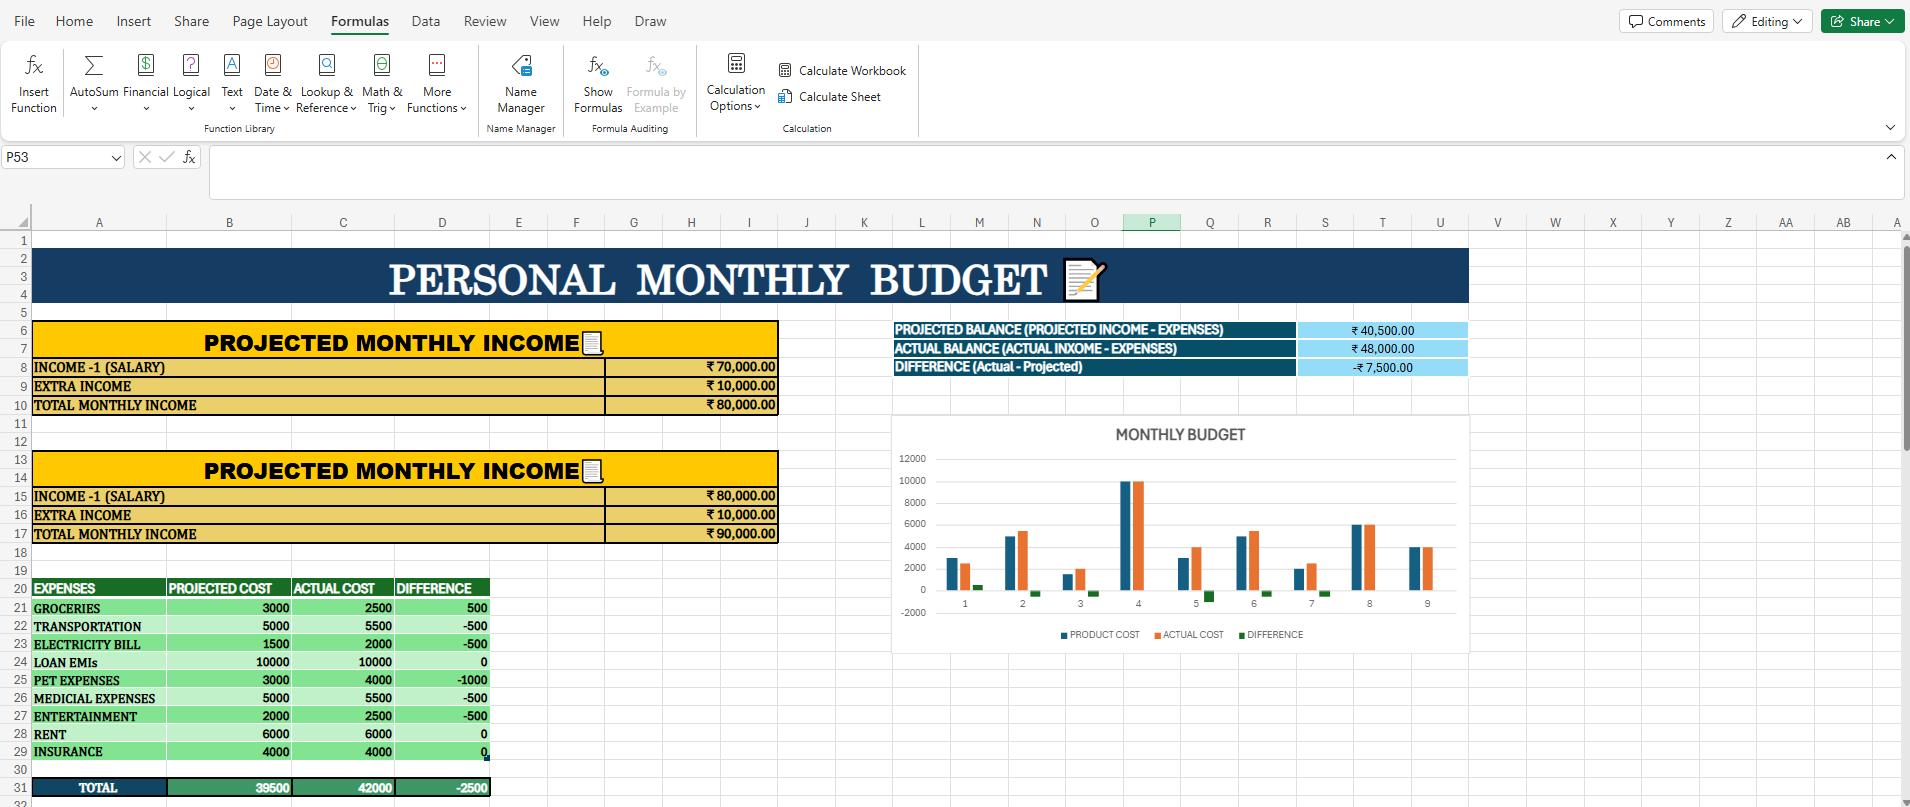Click the ₹ 90,000.00 total income cell

coord(691,534)
